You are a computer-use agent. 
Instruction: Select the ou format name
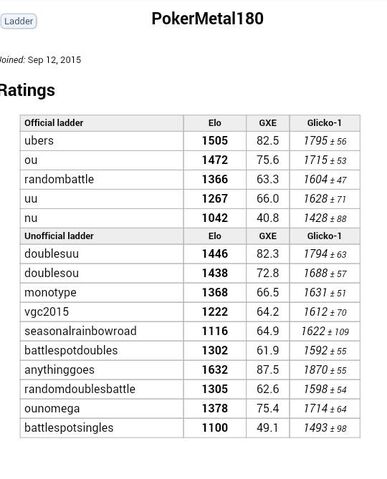coord(31,160)
